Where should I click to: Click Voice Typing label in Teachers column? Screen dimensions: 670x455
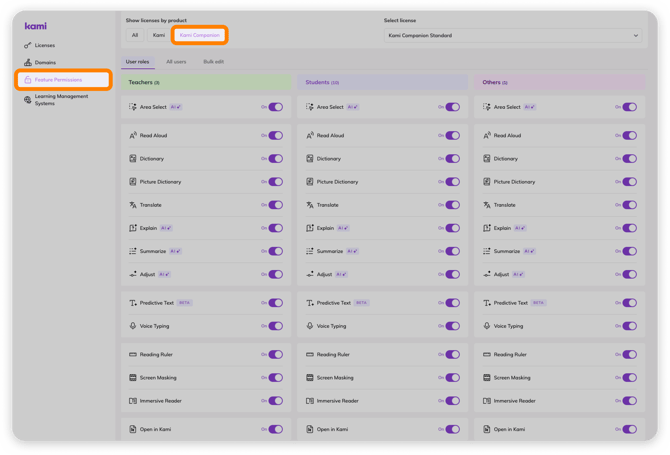click(x=154, y=326)
